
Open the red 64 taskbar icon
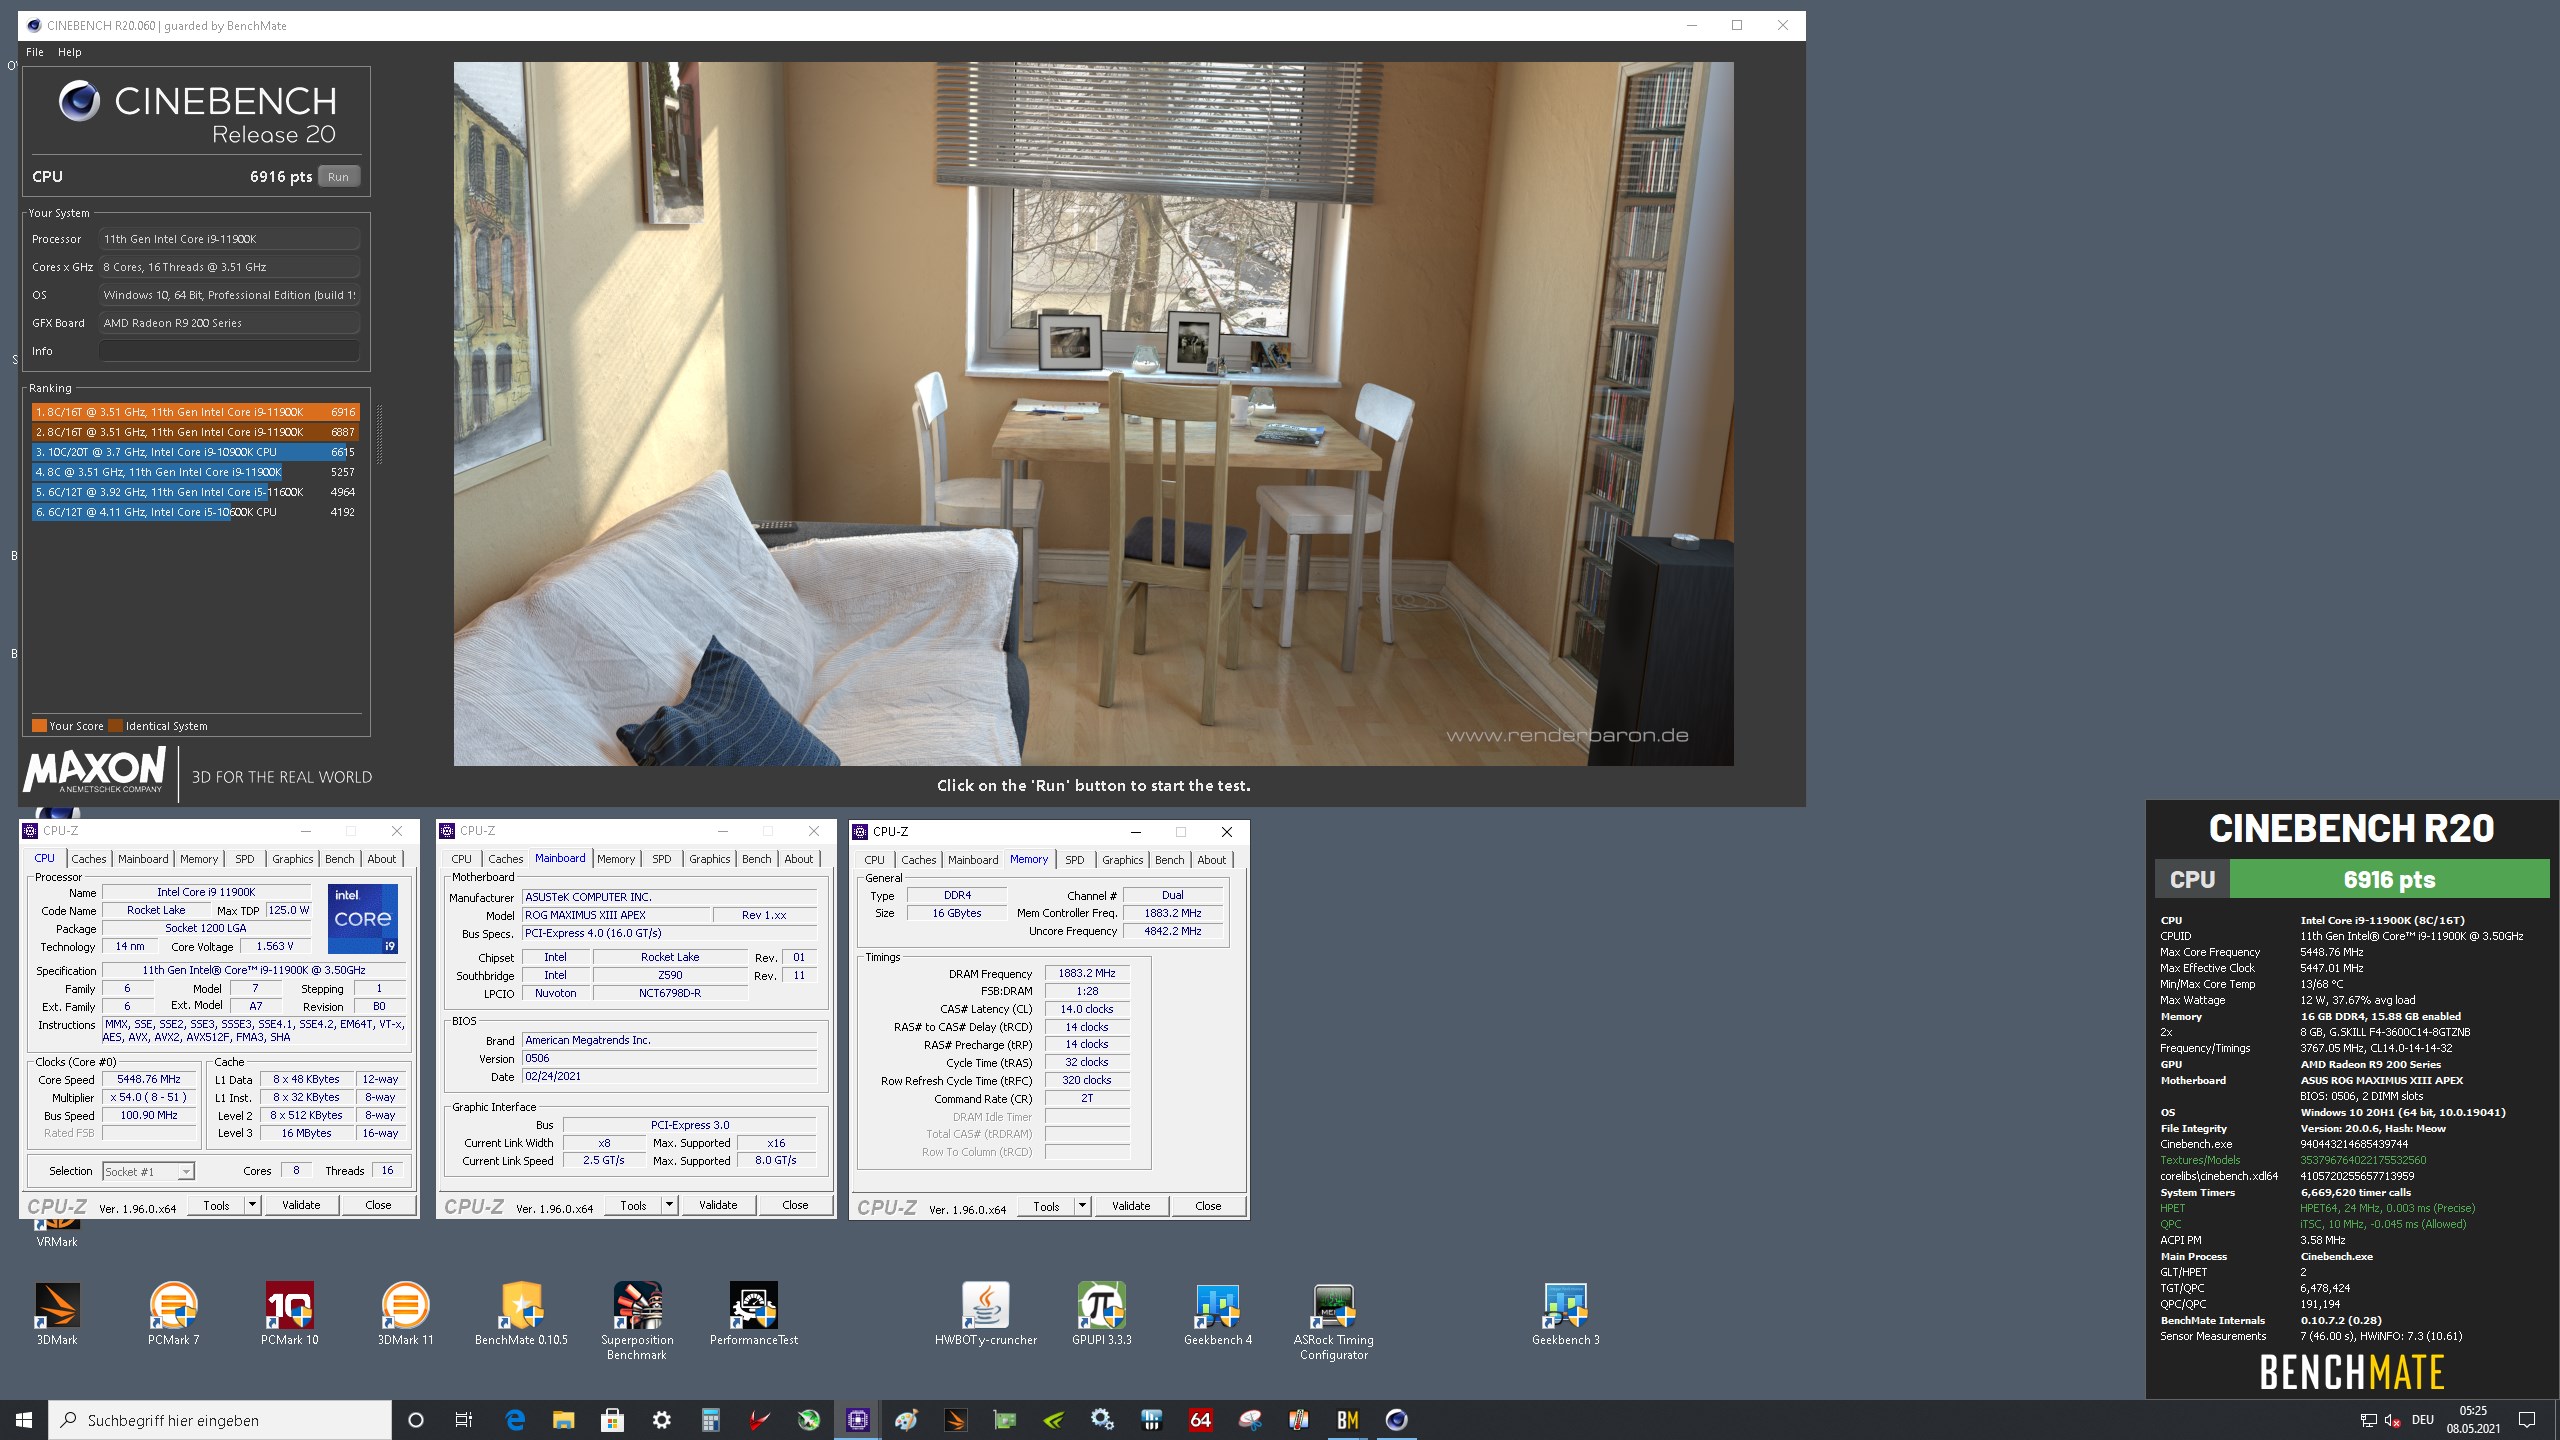coord(1201,1420)
